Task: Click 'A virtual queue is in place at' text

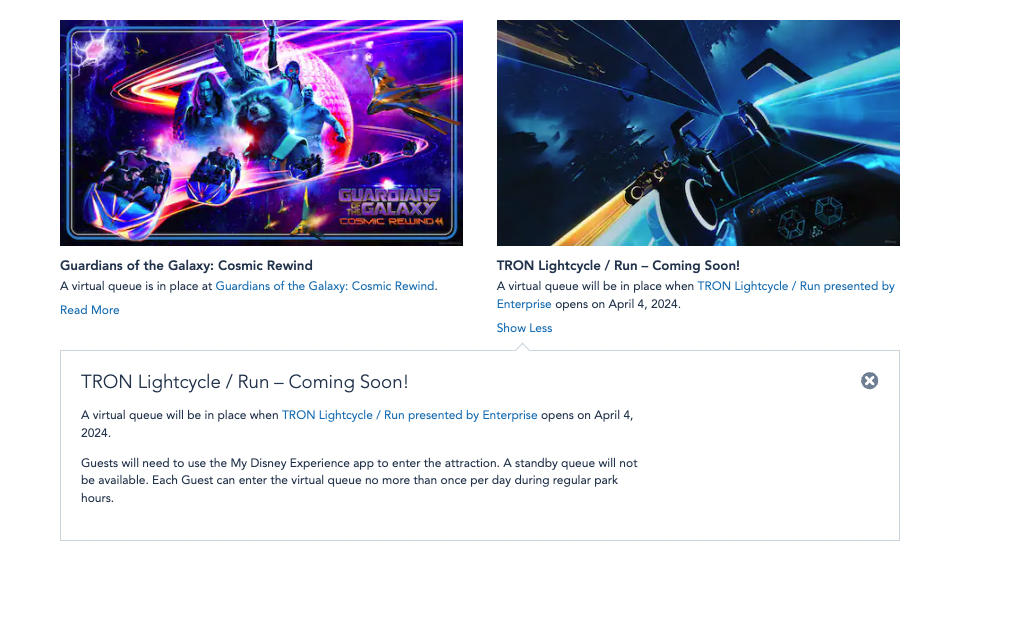Action: coord(137,286)
